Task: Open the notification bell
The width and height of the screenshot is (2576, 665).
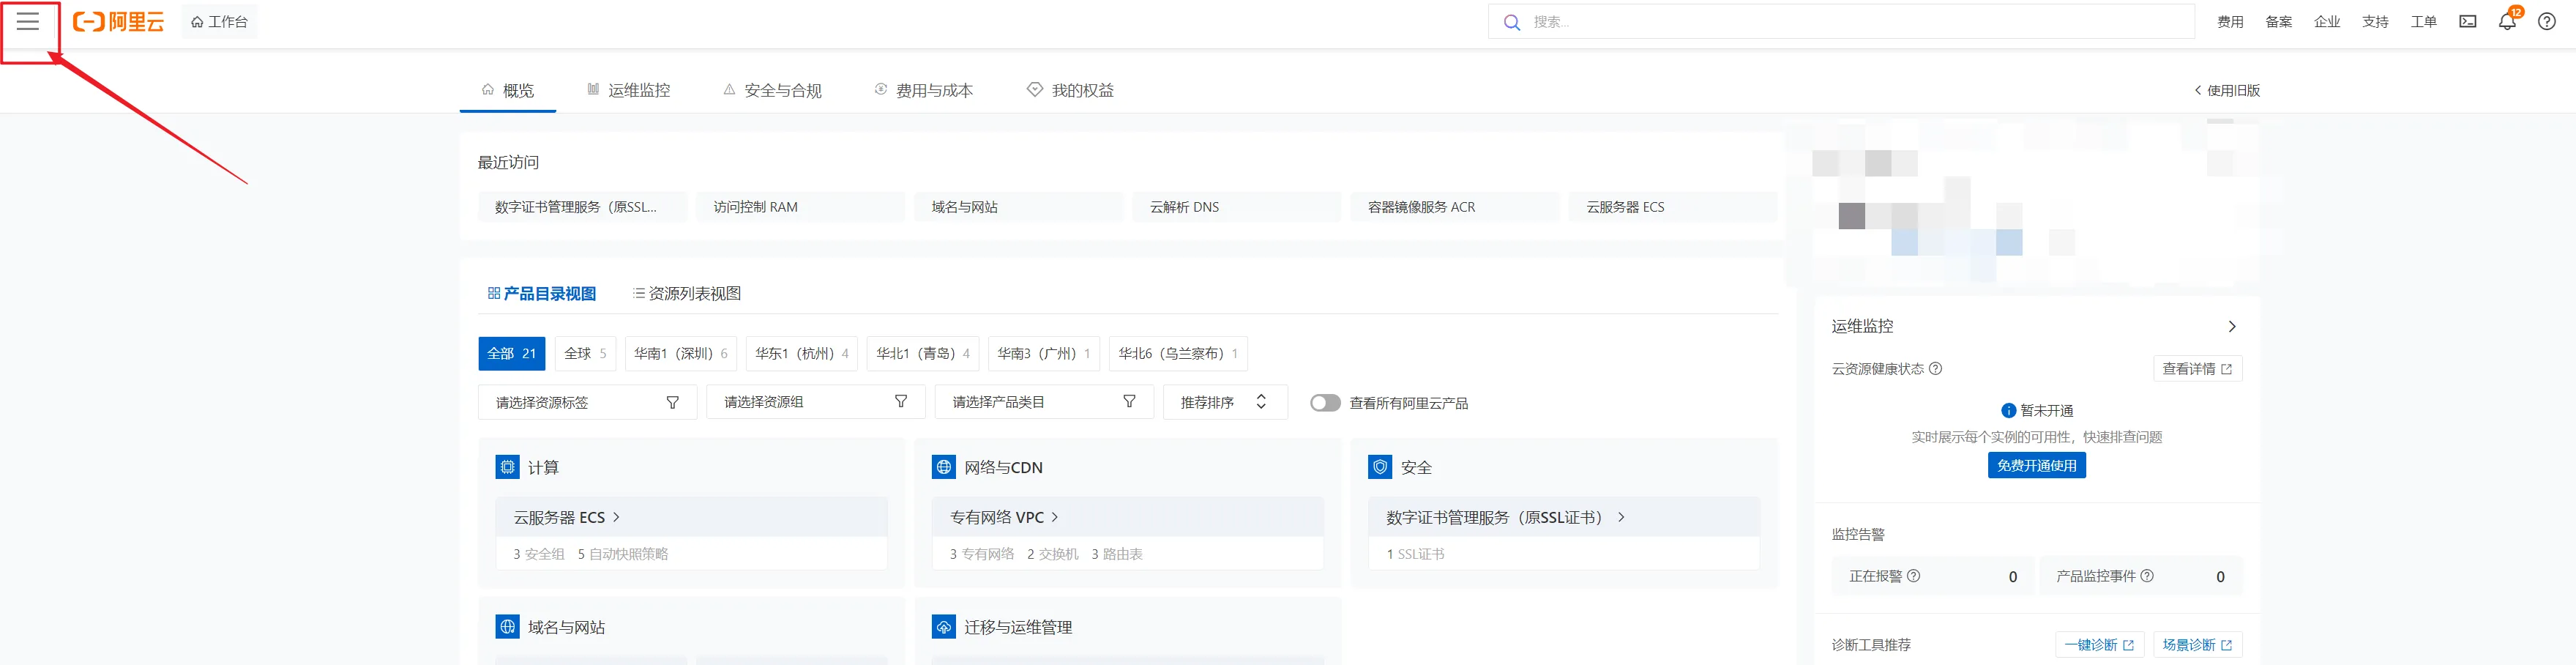Action: (x=2506, y=22)
